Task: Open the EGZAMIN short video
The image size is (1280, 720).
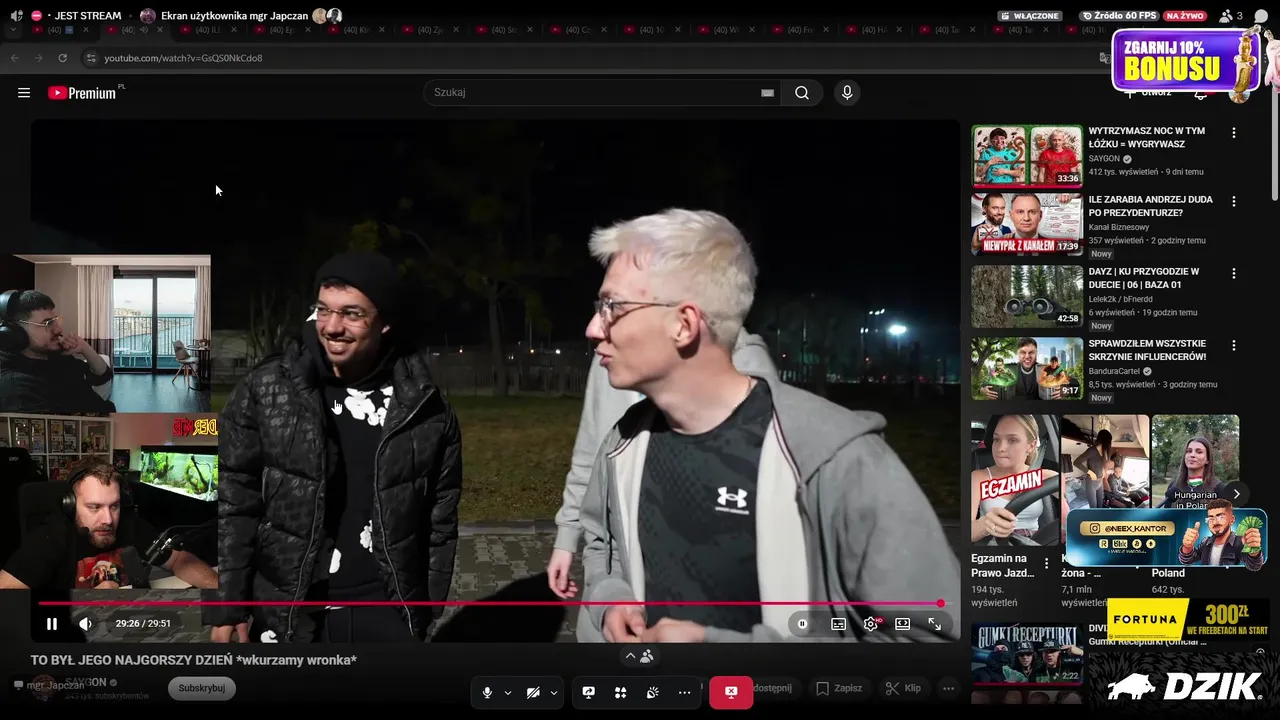Action: click(1015, 480)
